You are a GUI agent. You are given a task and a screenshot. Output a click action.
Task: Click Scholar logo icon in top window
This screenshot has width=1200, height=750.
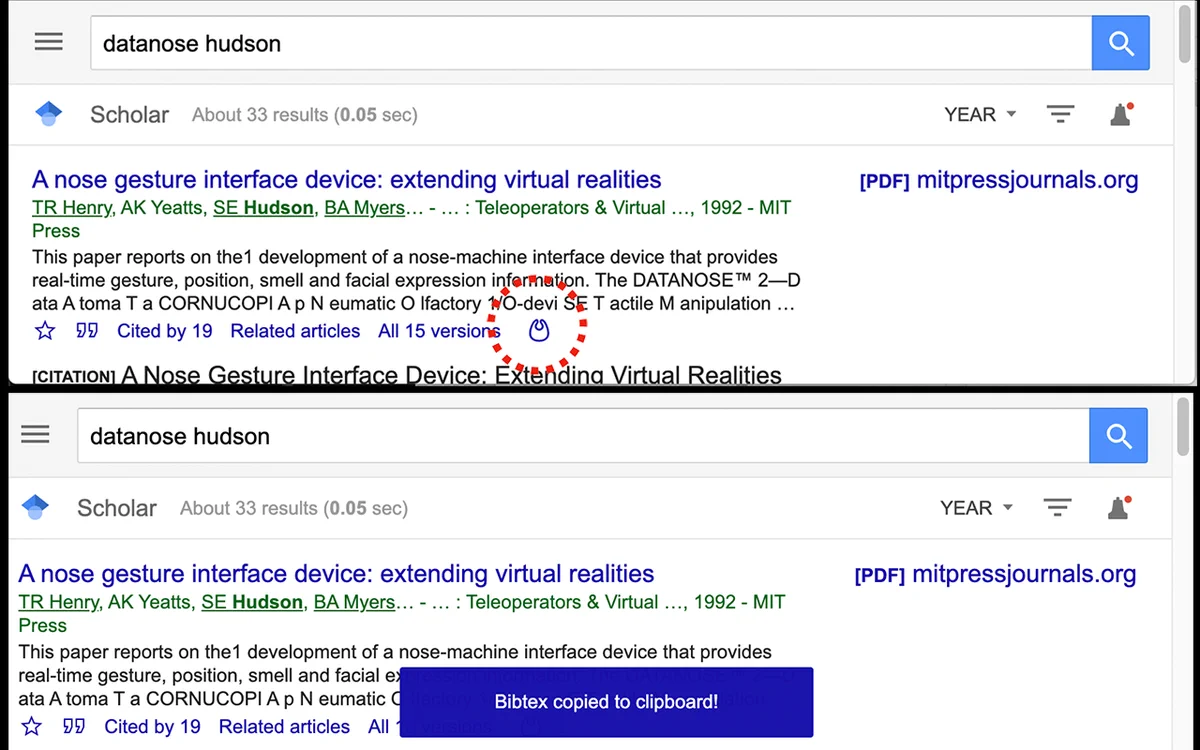point(49,113)
